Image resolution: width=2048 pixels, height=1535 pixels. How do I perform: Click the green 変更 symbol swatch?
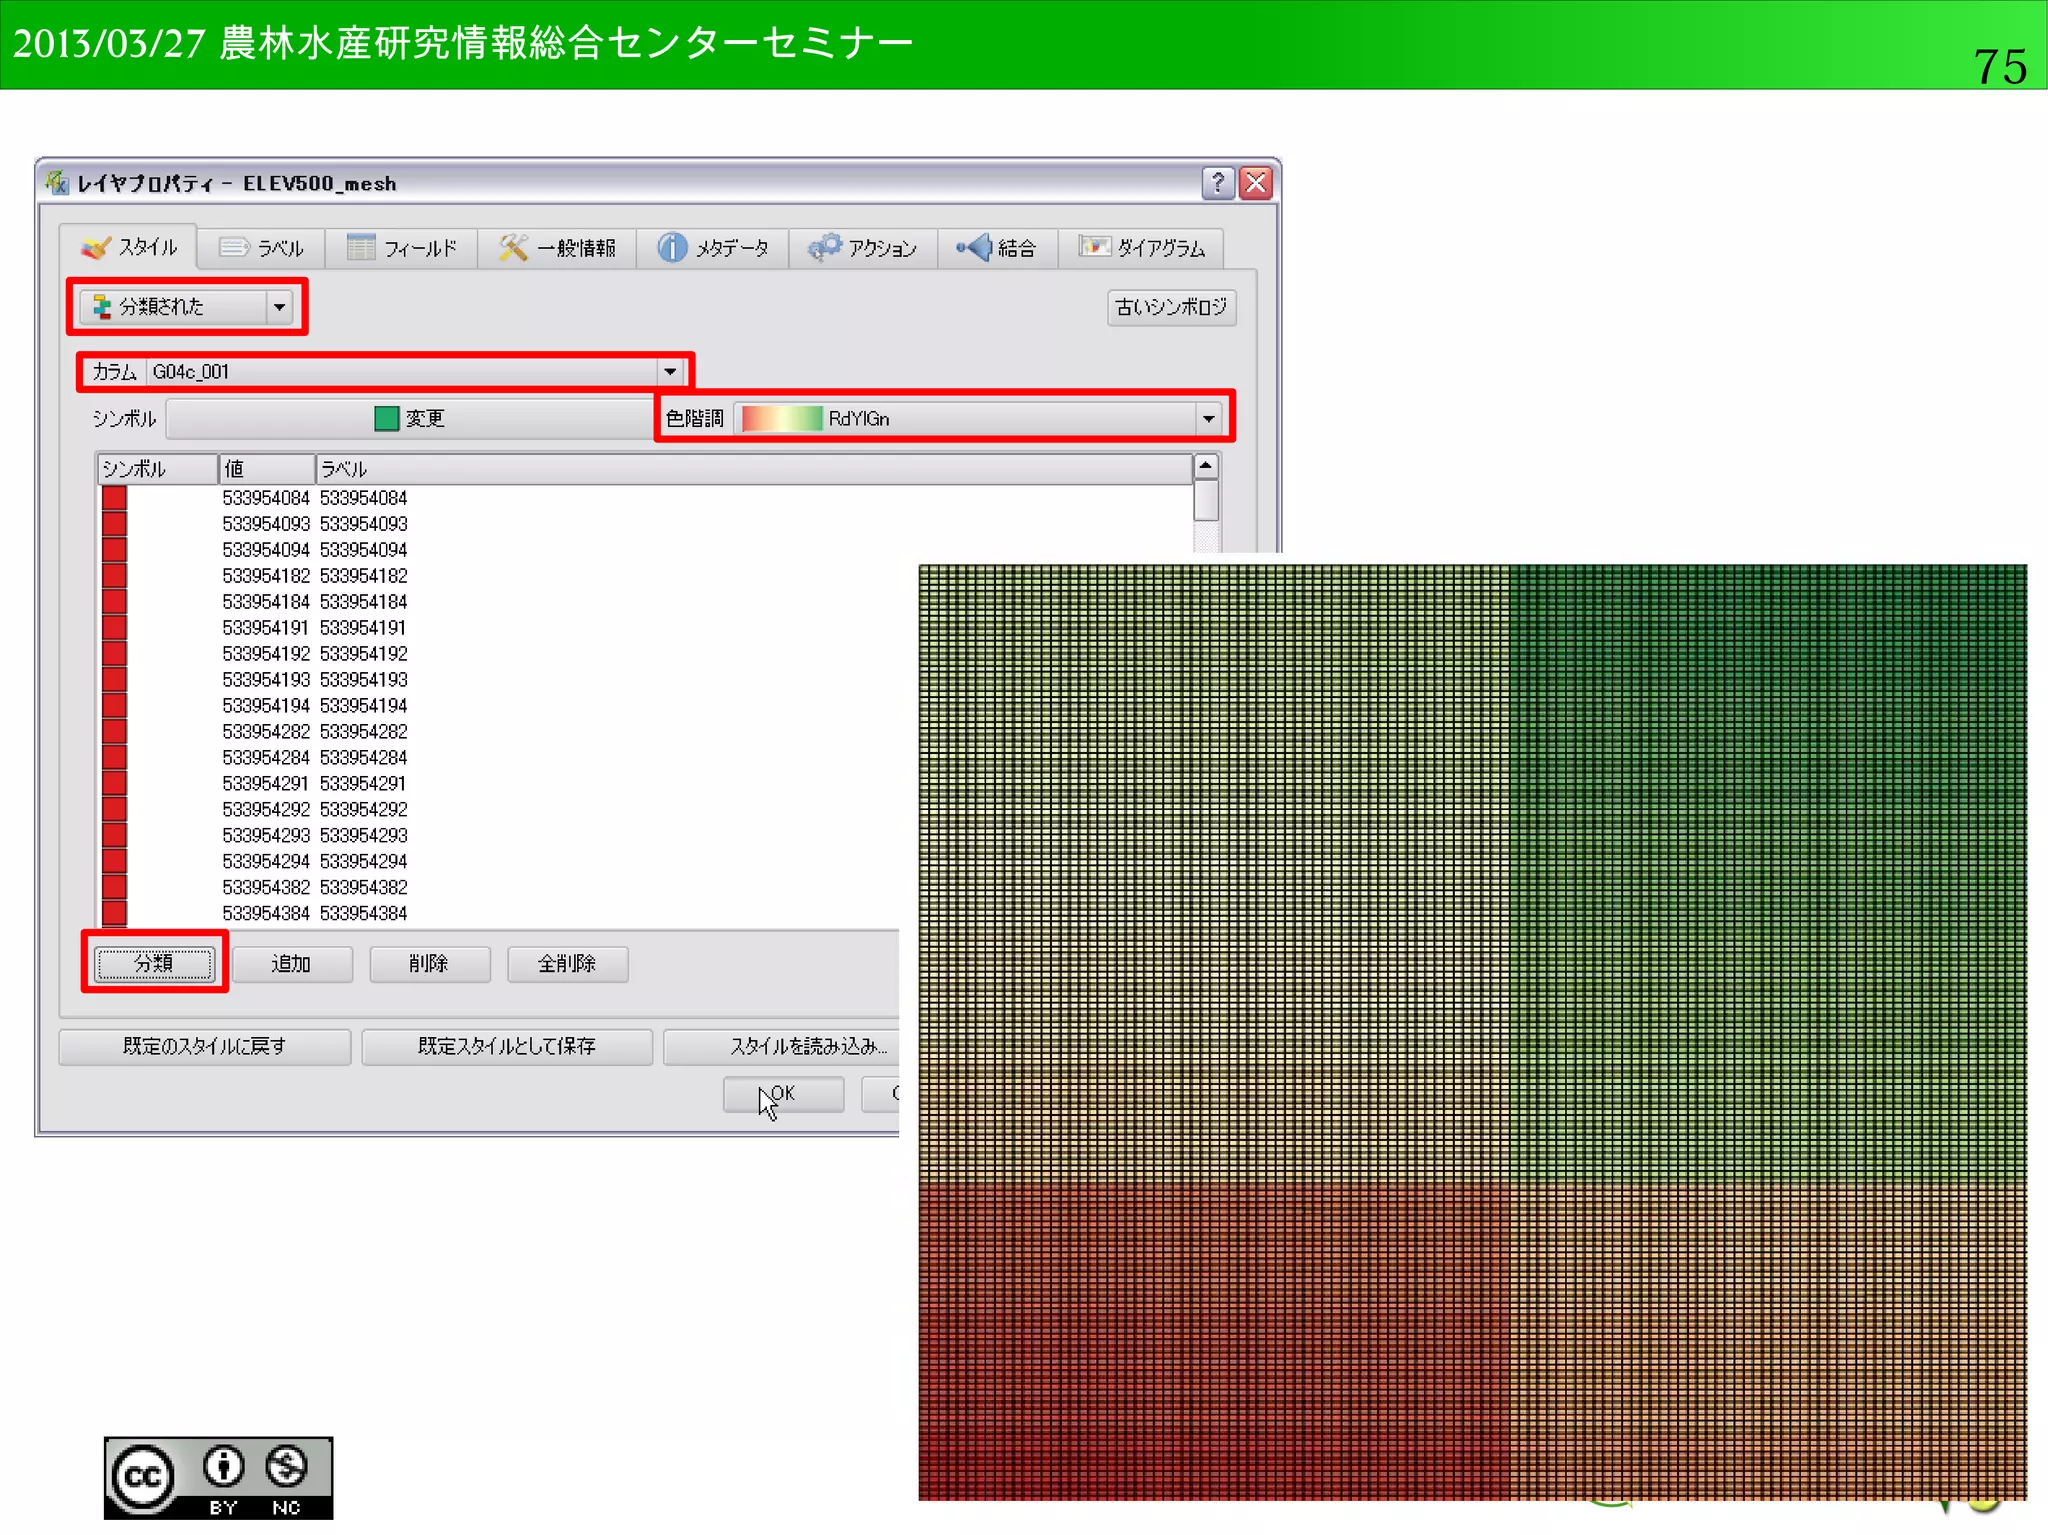click(386, 418)
